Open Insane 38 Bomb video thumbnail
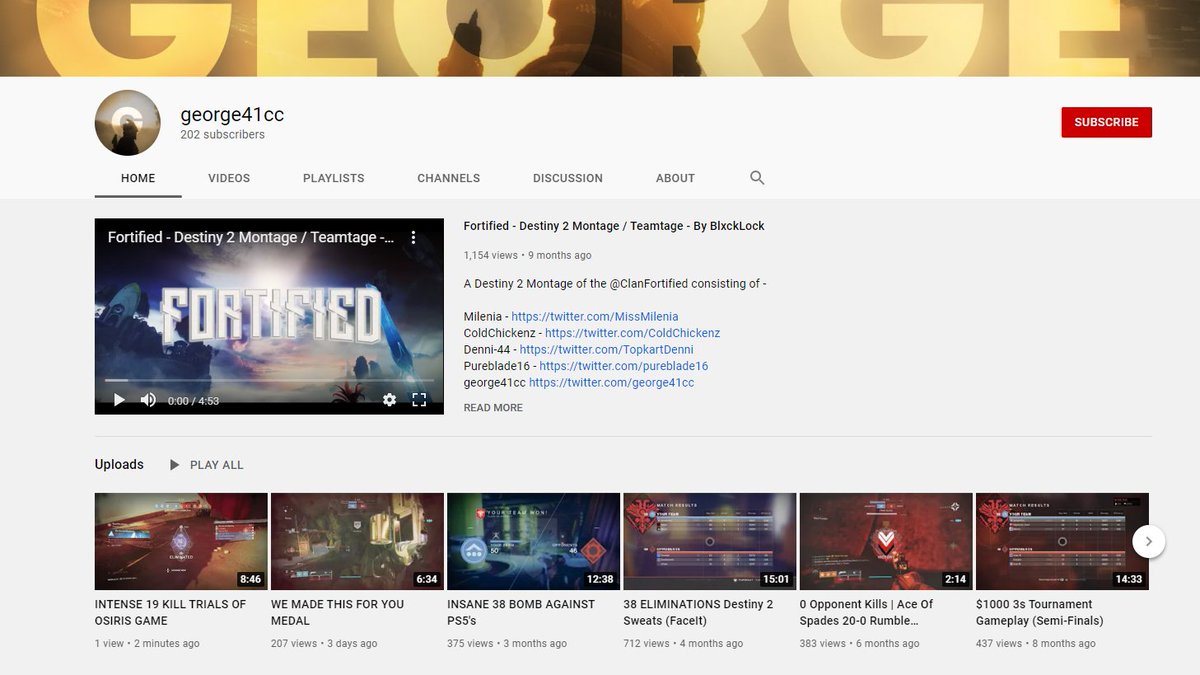The width and height of the screenshot is (1200, 675). [533, 541]
